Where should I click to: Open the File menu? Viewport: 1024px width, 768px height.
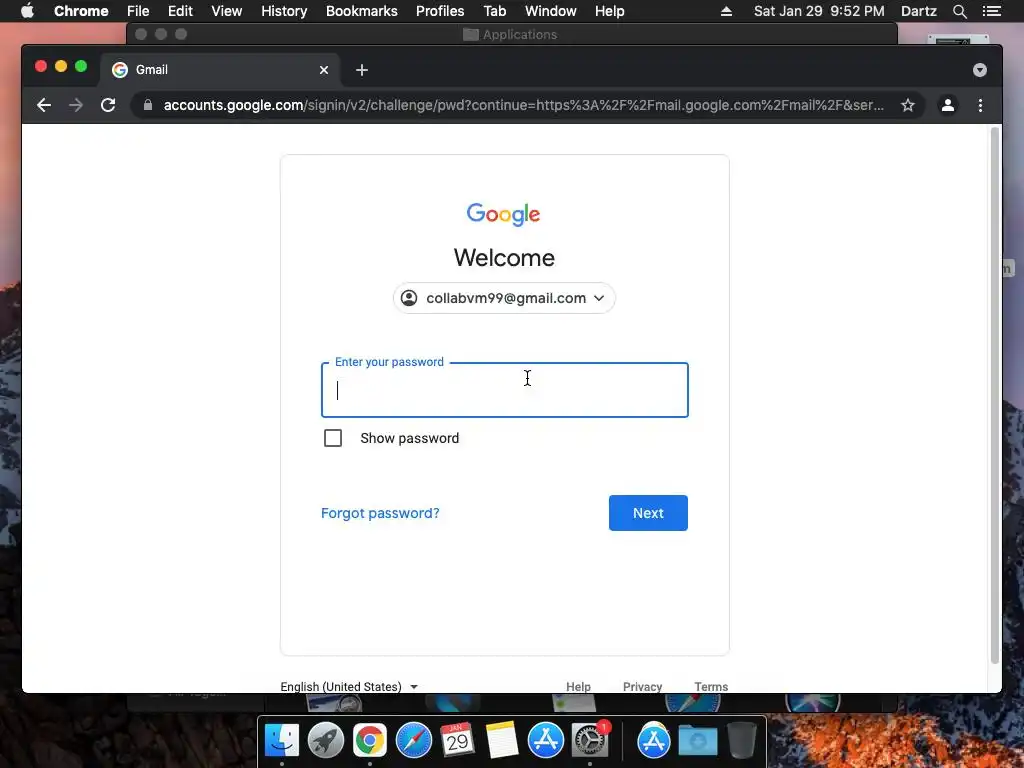coord(138,11)
